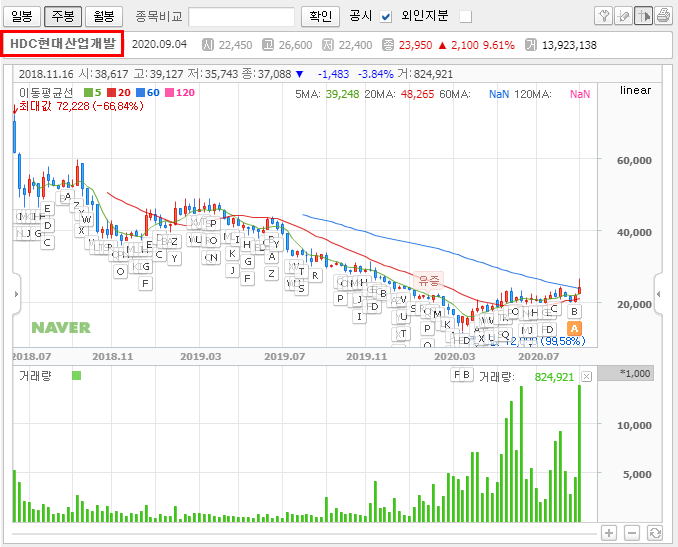Click the volume reading 824,921 in green
This screenshot has width=678, height=547.
point(554,377)
